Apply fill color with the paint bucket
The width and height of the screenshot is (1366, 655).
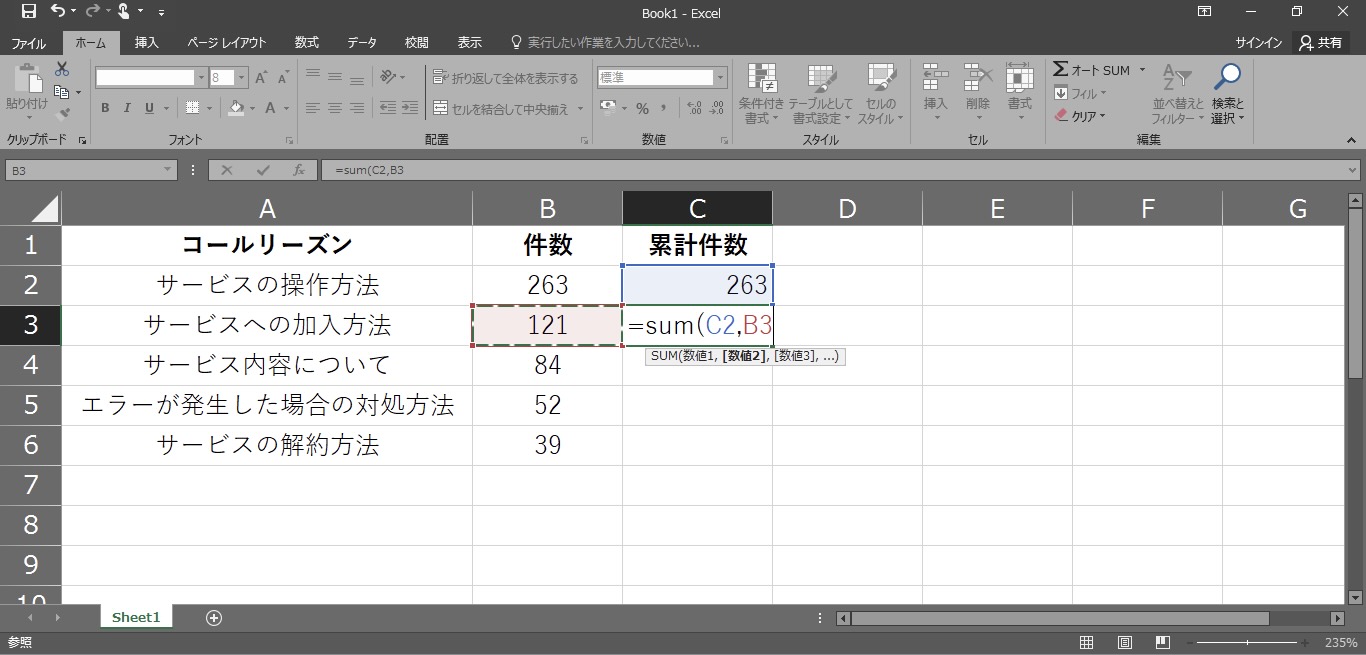[x=237, y=108]
